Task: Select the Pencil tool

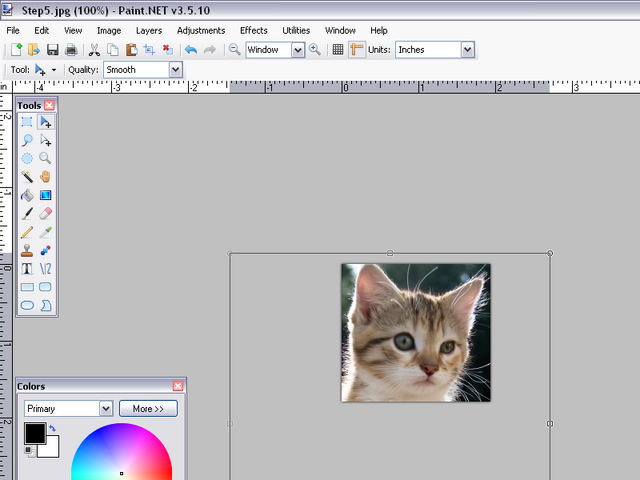Action: click(x=27, y=232)
